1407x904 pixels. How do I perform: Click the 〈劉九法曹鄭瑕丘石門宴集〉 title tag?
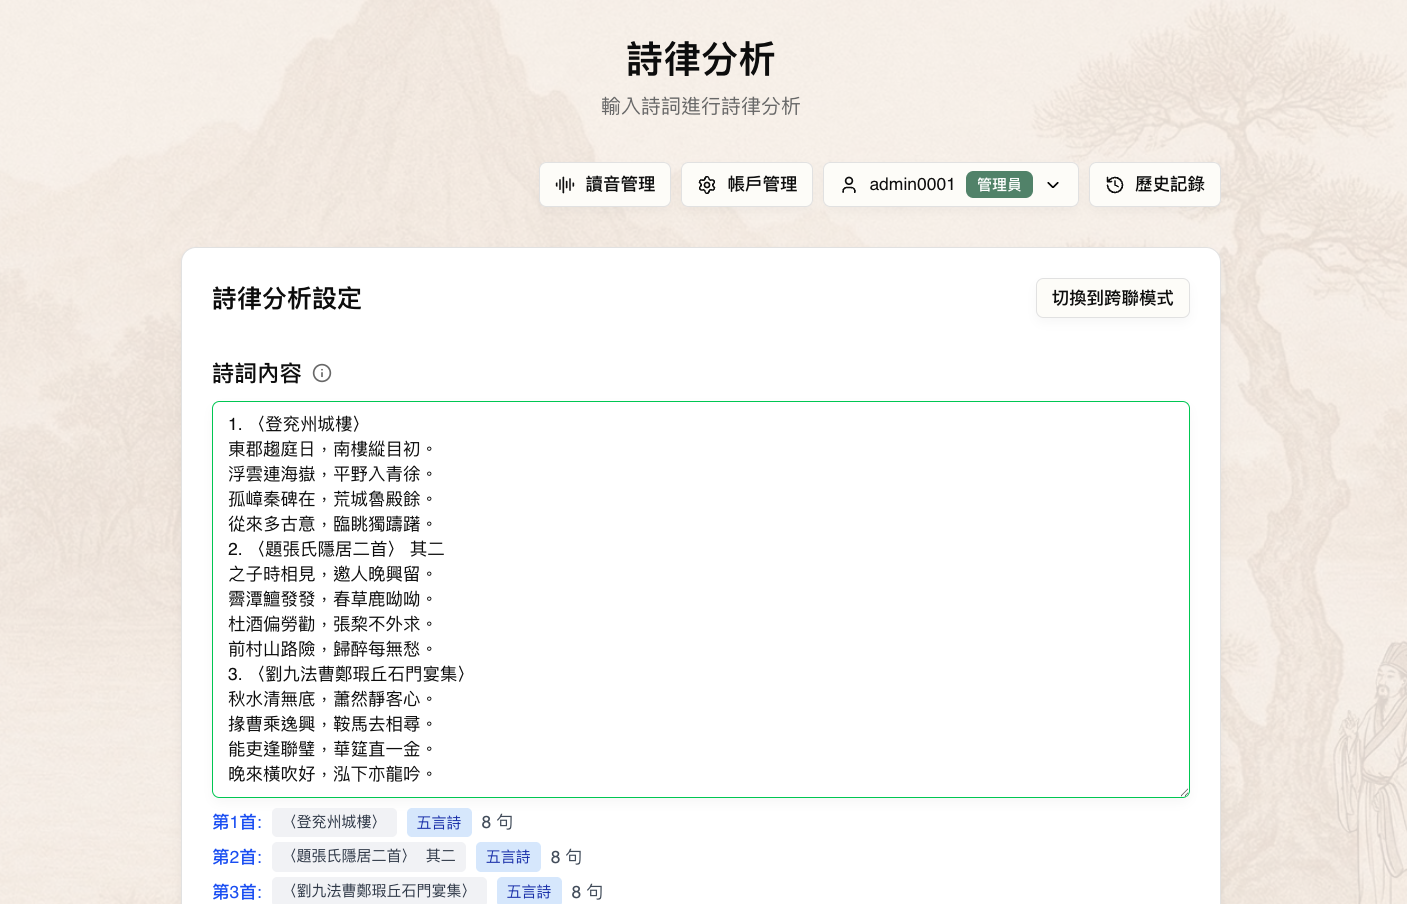tap(379, 891)
